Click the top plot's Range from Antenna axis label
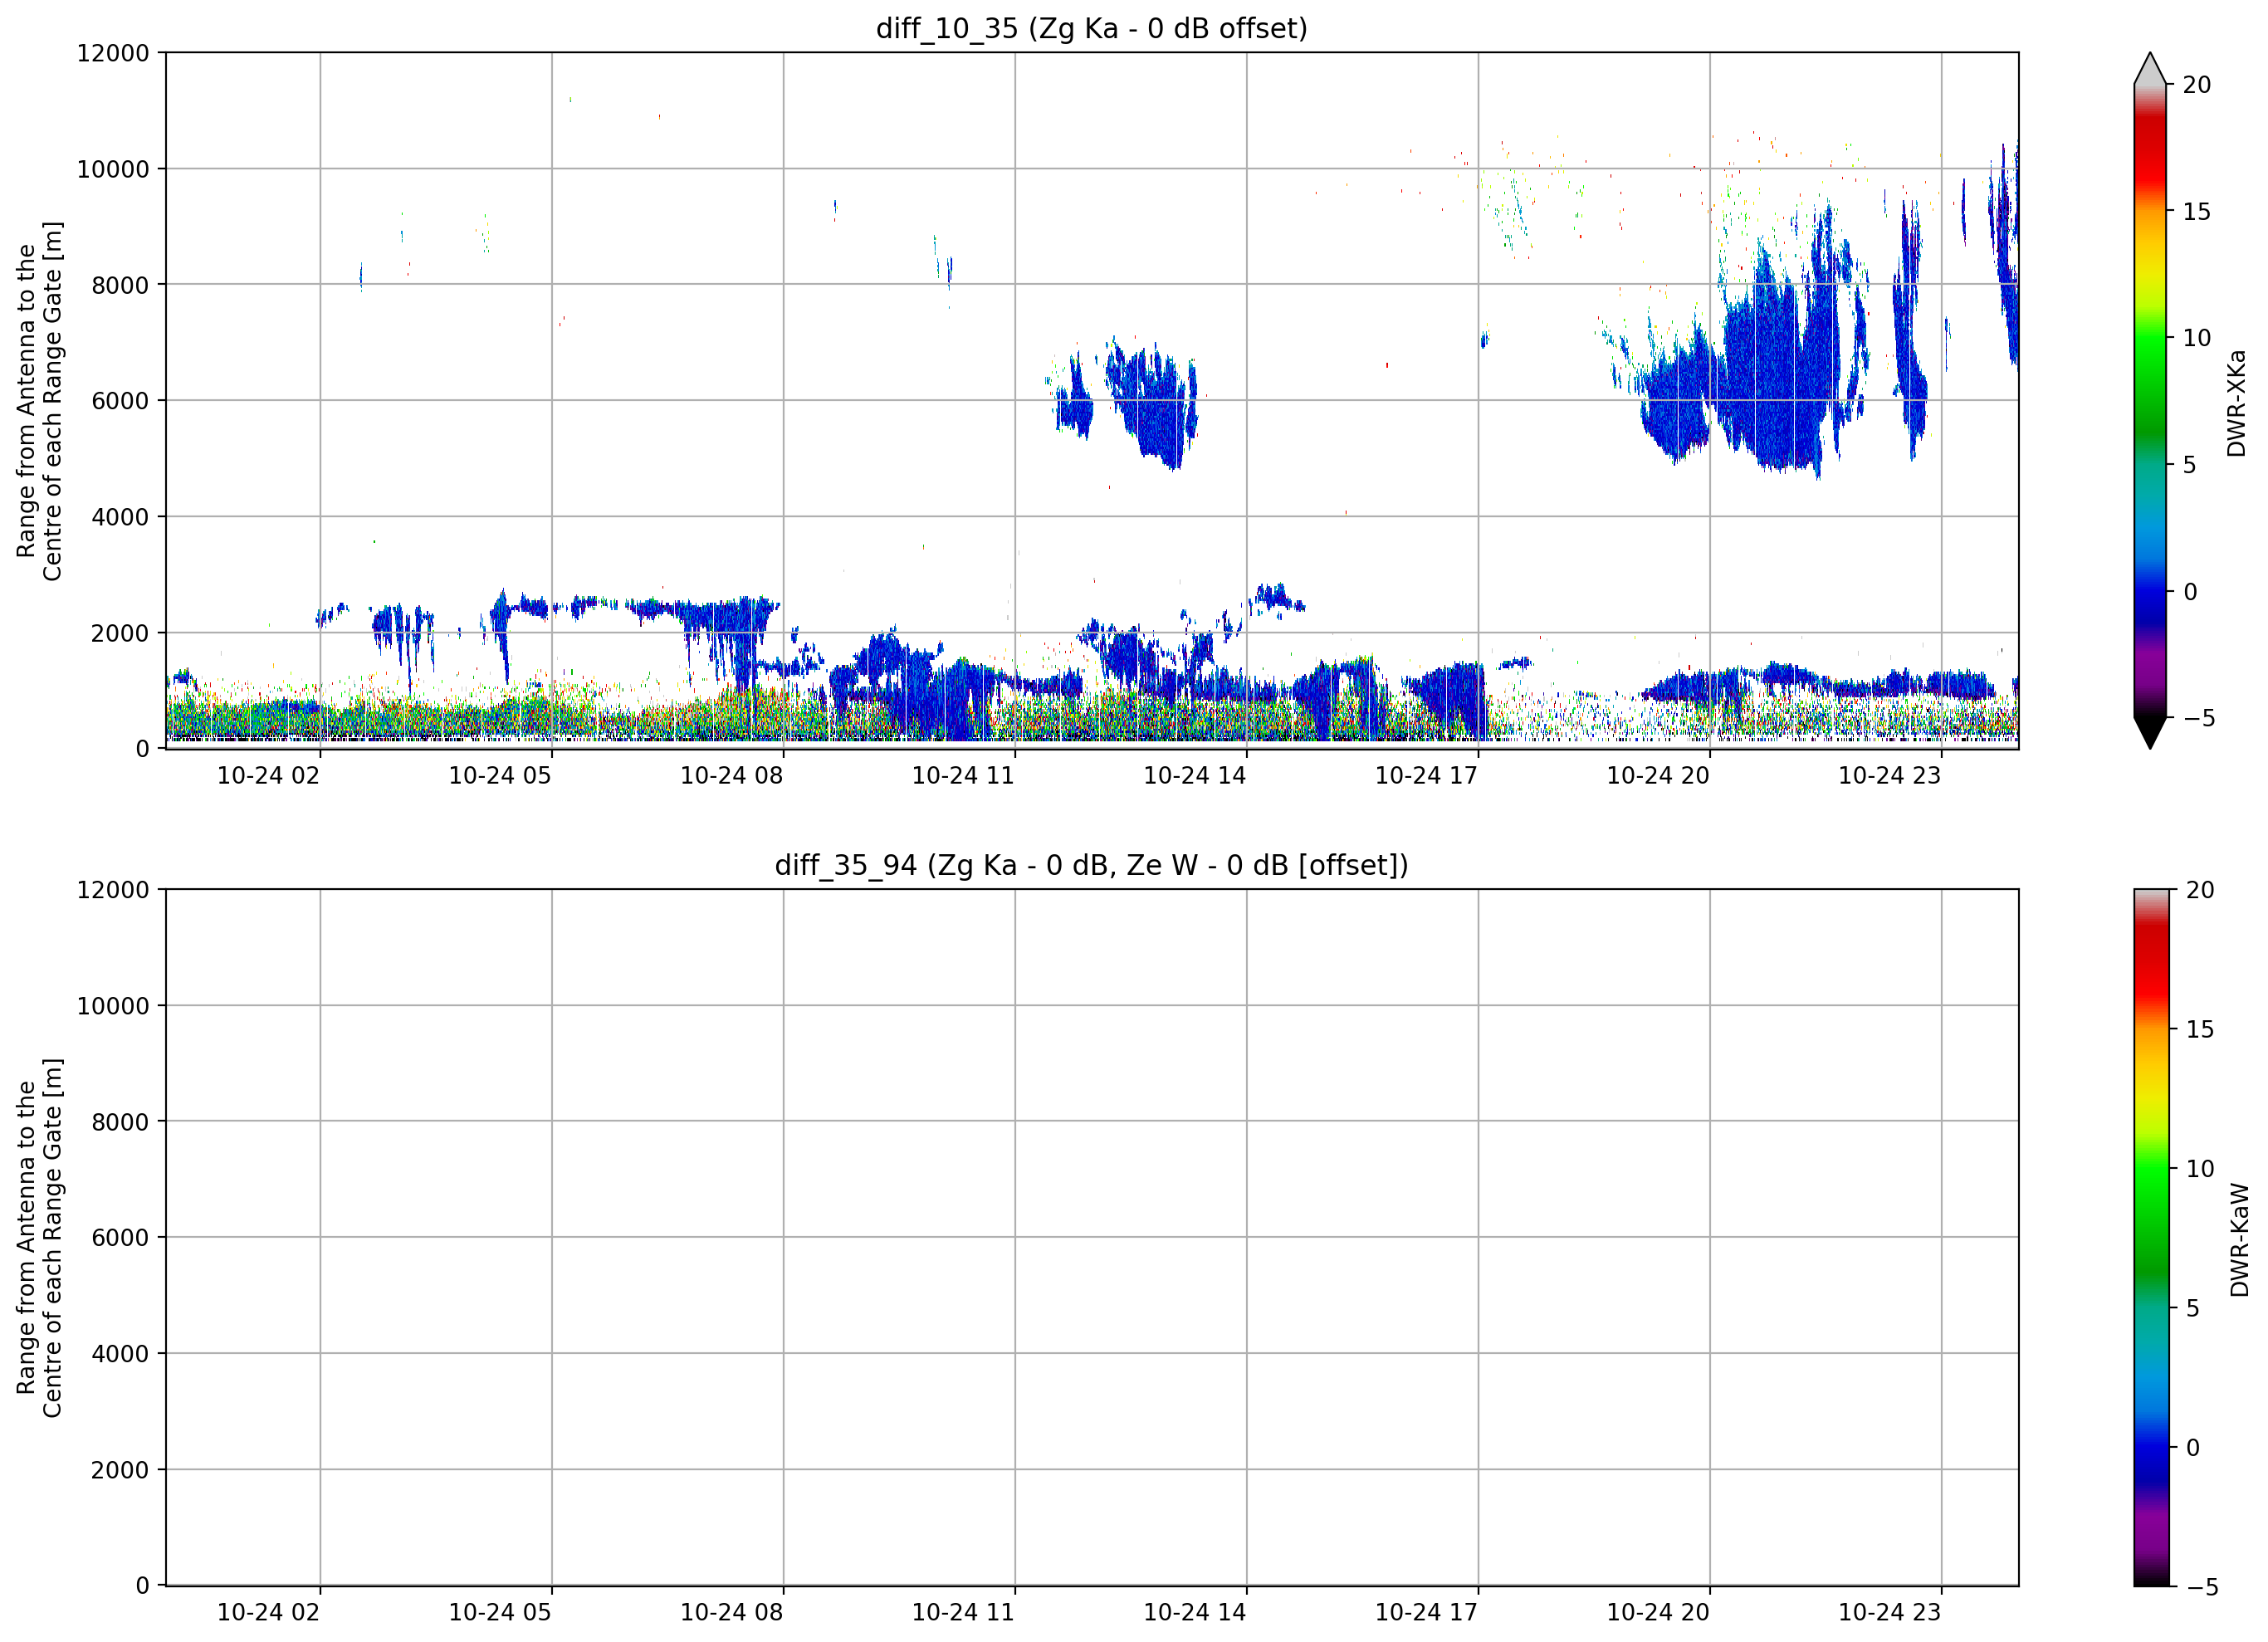The width and height of the screenshot is (2268, 1642). [x=39, y=401]
